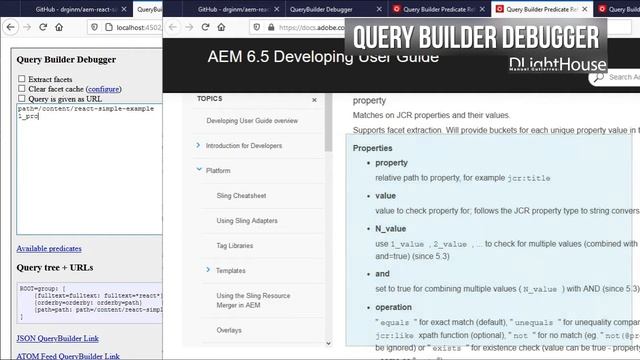This screenshot has width=640, height=360.
Task: Close first Query Builder Predicate tab
Action: tap(482, 9)
